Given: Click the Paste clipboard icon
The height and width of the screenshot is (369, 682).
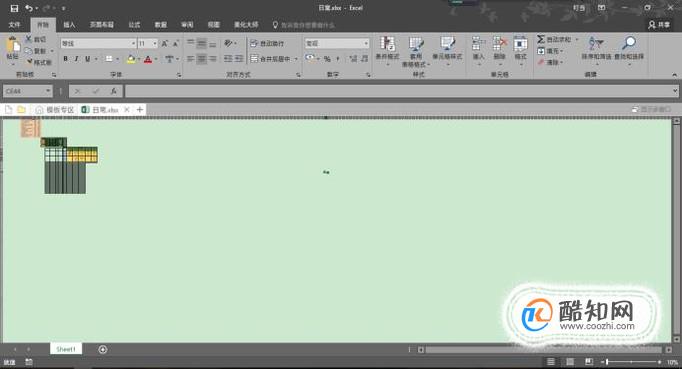Looking at the screenshot, I should click(13, 45).
